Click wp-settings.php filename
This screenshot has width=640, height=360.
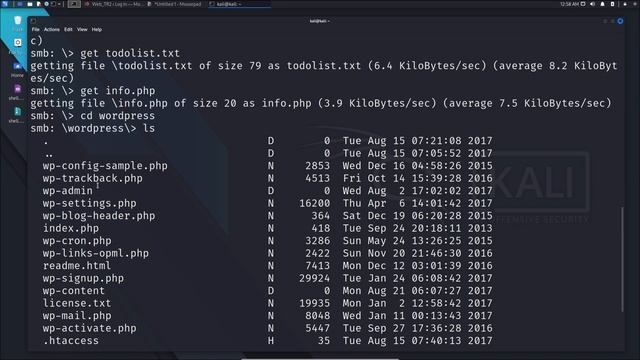coord(89,203)
